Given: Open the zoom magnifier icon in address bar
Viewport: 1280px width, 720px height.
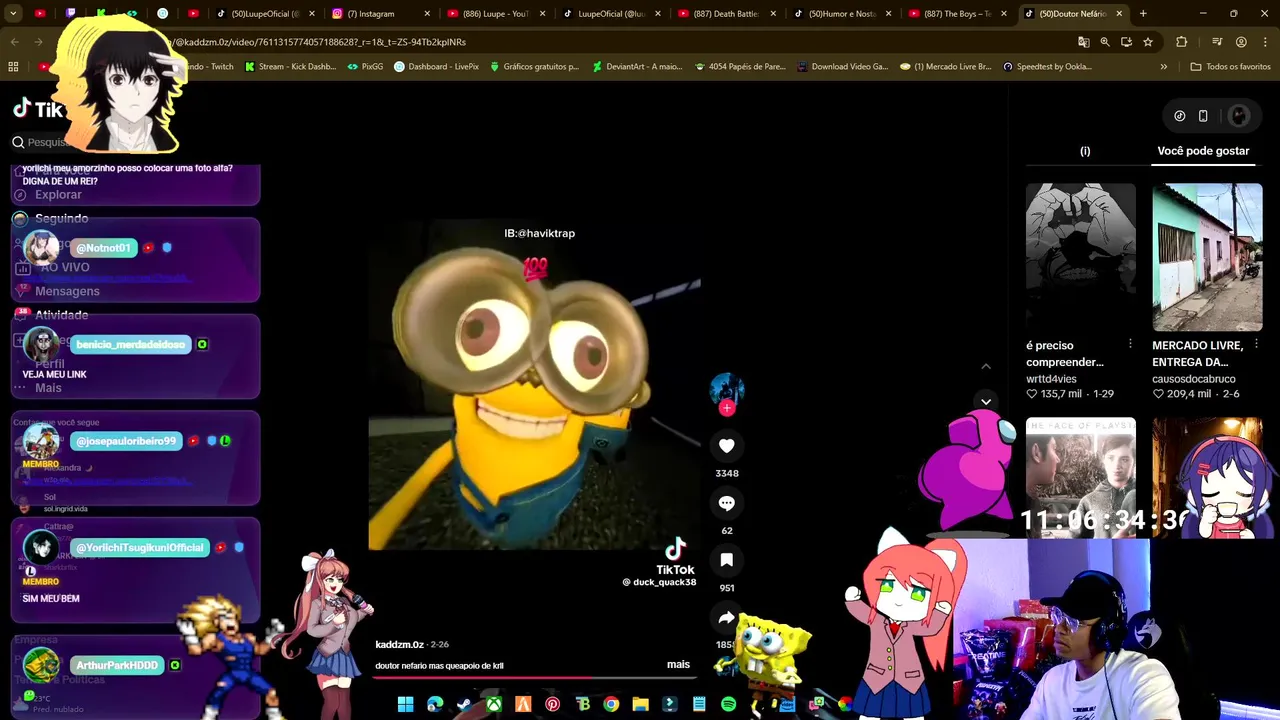Looking at the screenshot, I should click(x=1105, y=42).
